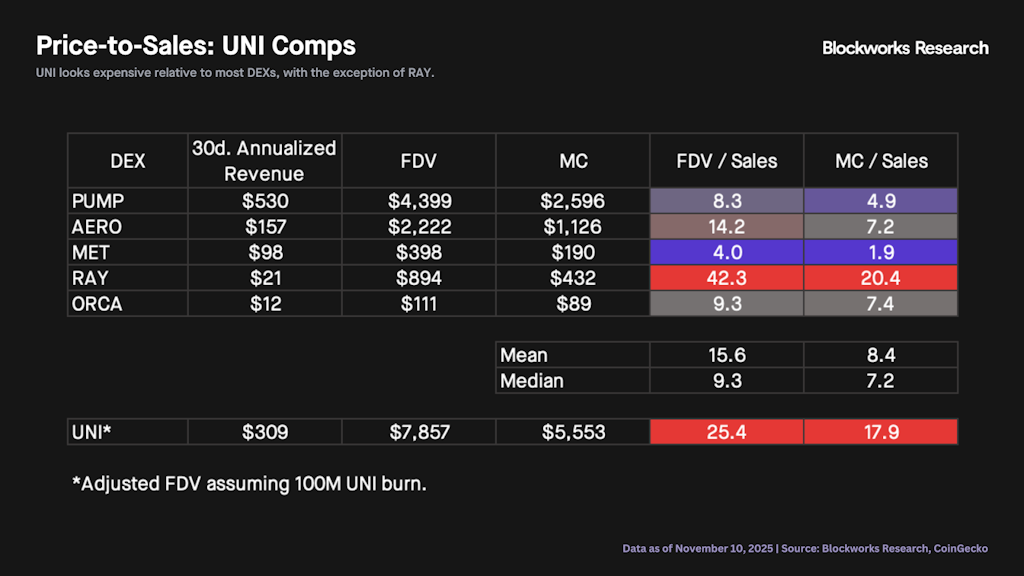Select the red 42.3 cell for RAY
This screenshot has width=1024, height=576.
(726, 278)
